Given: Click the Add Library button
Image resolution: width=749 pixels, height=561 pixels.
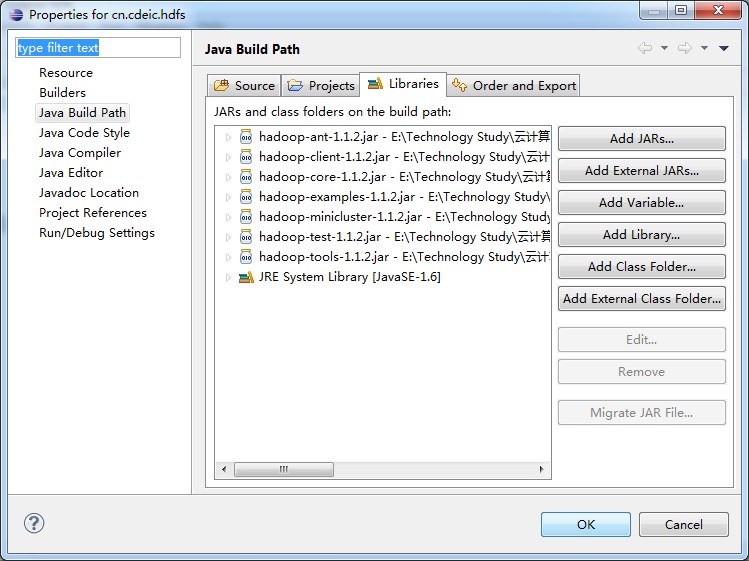Looking at the screenshot, I should tap(641, 235).
